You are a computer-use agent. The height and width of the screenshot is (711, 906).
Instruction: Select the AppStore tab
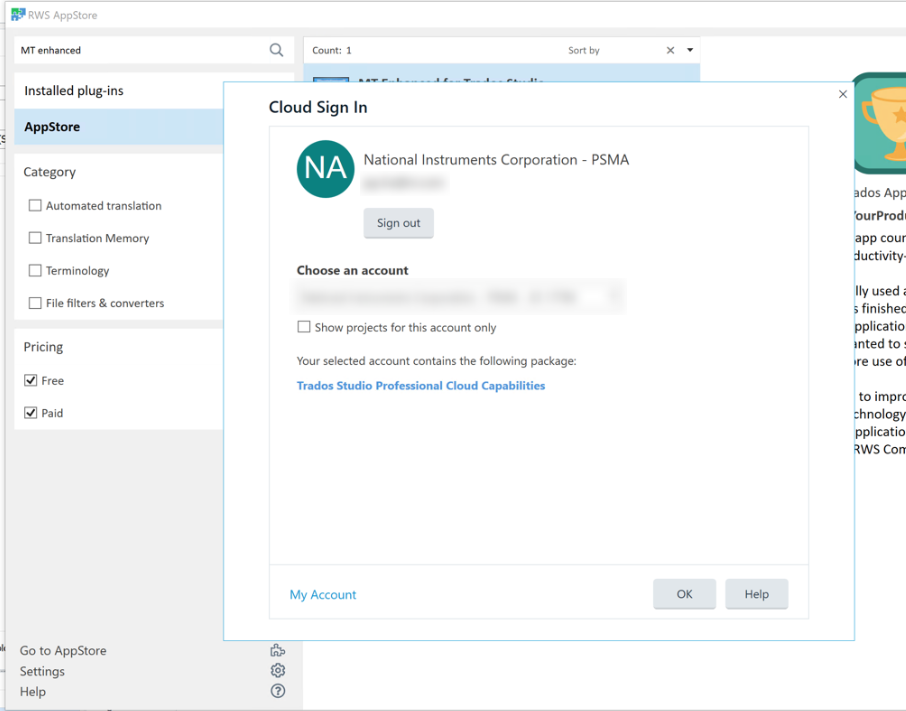click(119, 126)
